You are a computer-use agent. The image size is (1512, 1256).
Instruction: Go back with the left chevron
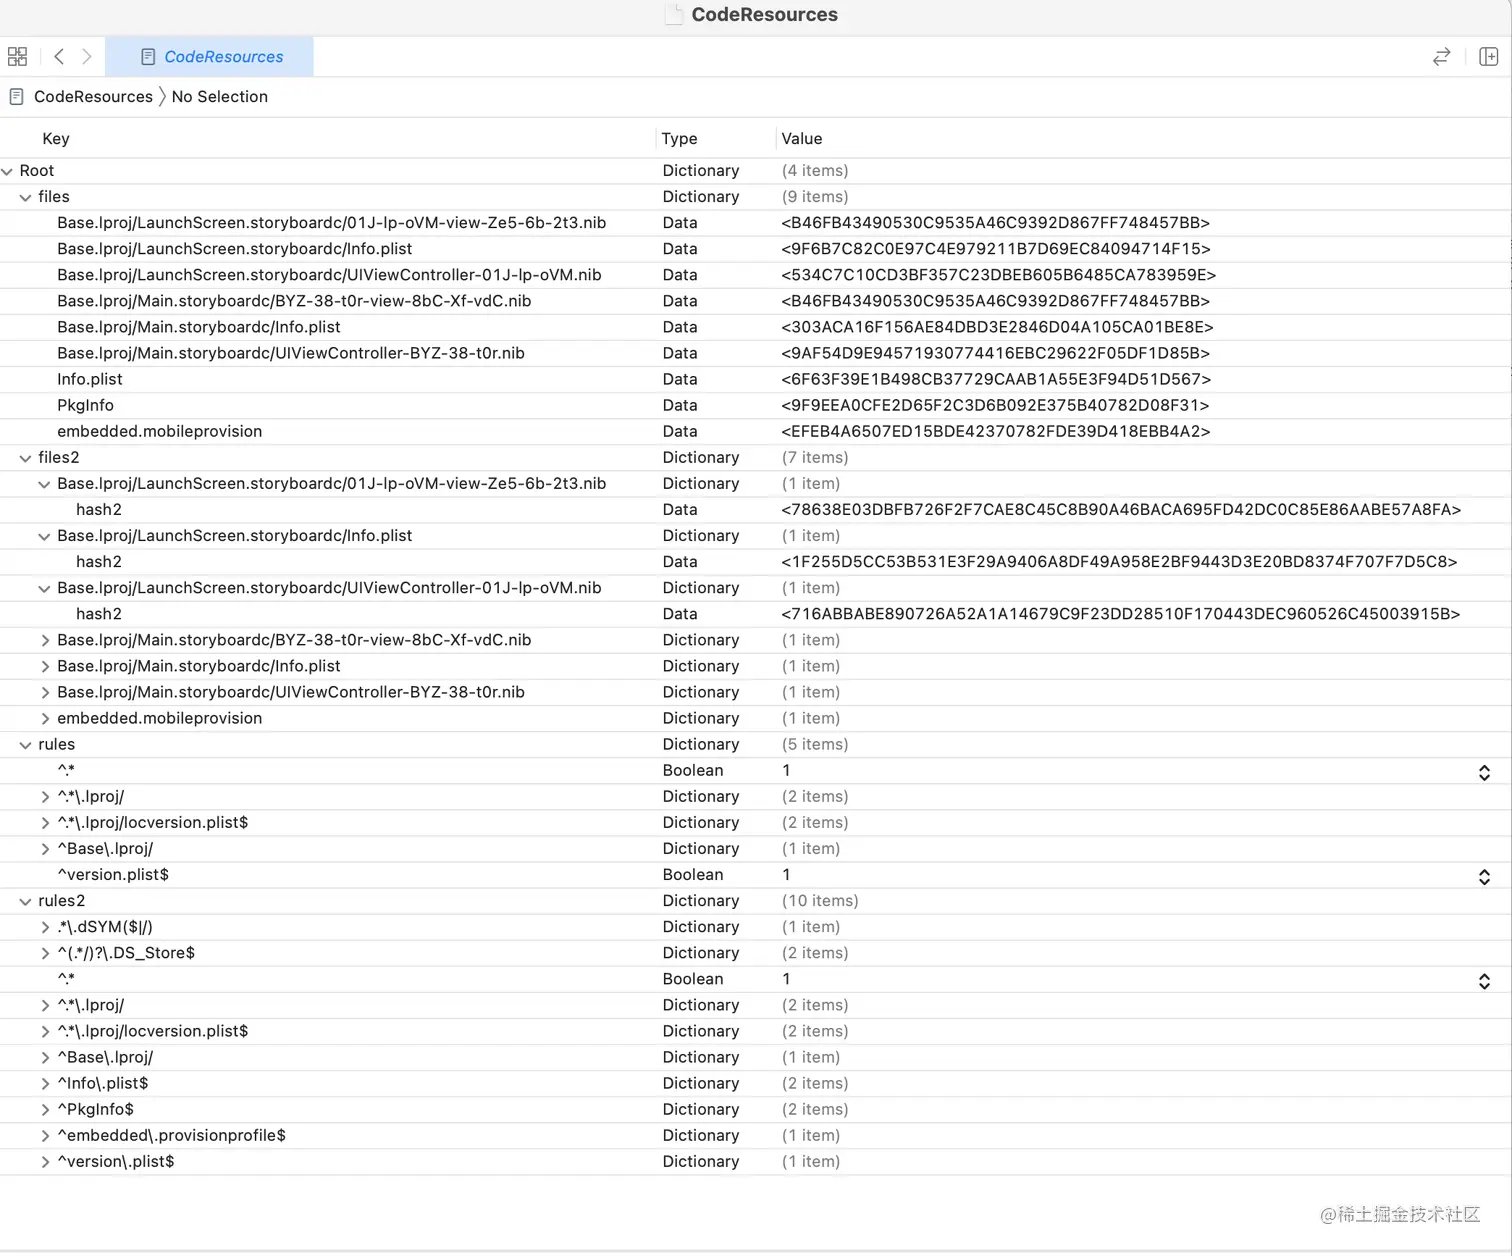click(59, 57)
